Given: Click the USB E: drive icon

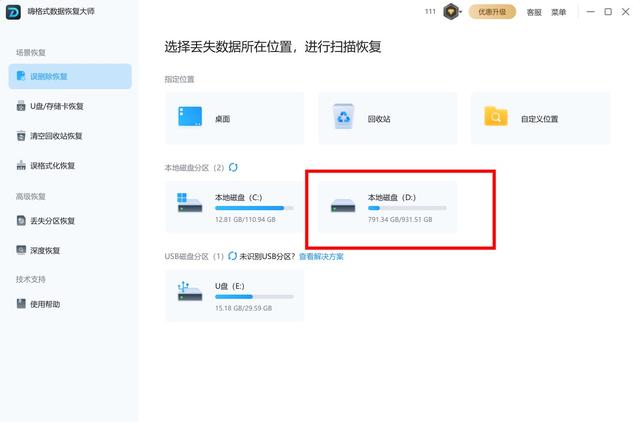Looking at the screenshot, I should tap(190, 291).
